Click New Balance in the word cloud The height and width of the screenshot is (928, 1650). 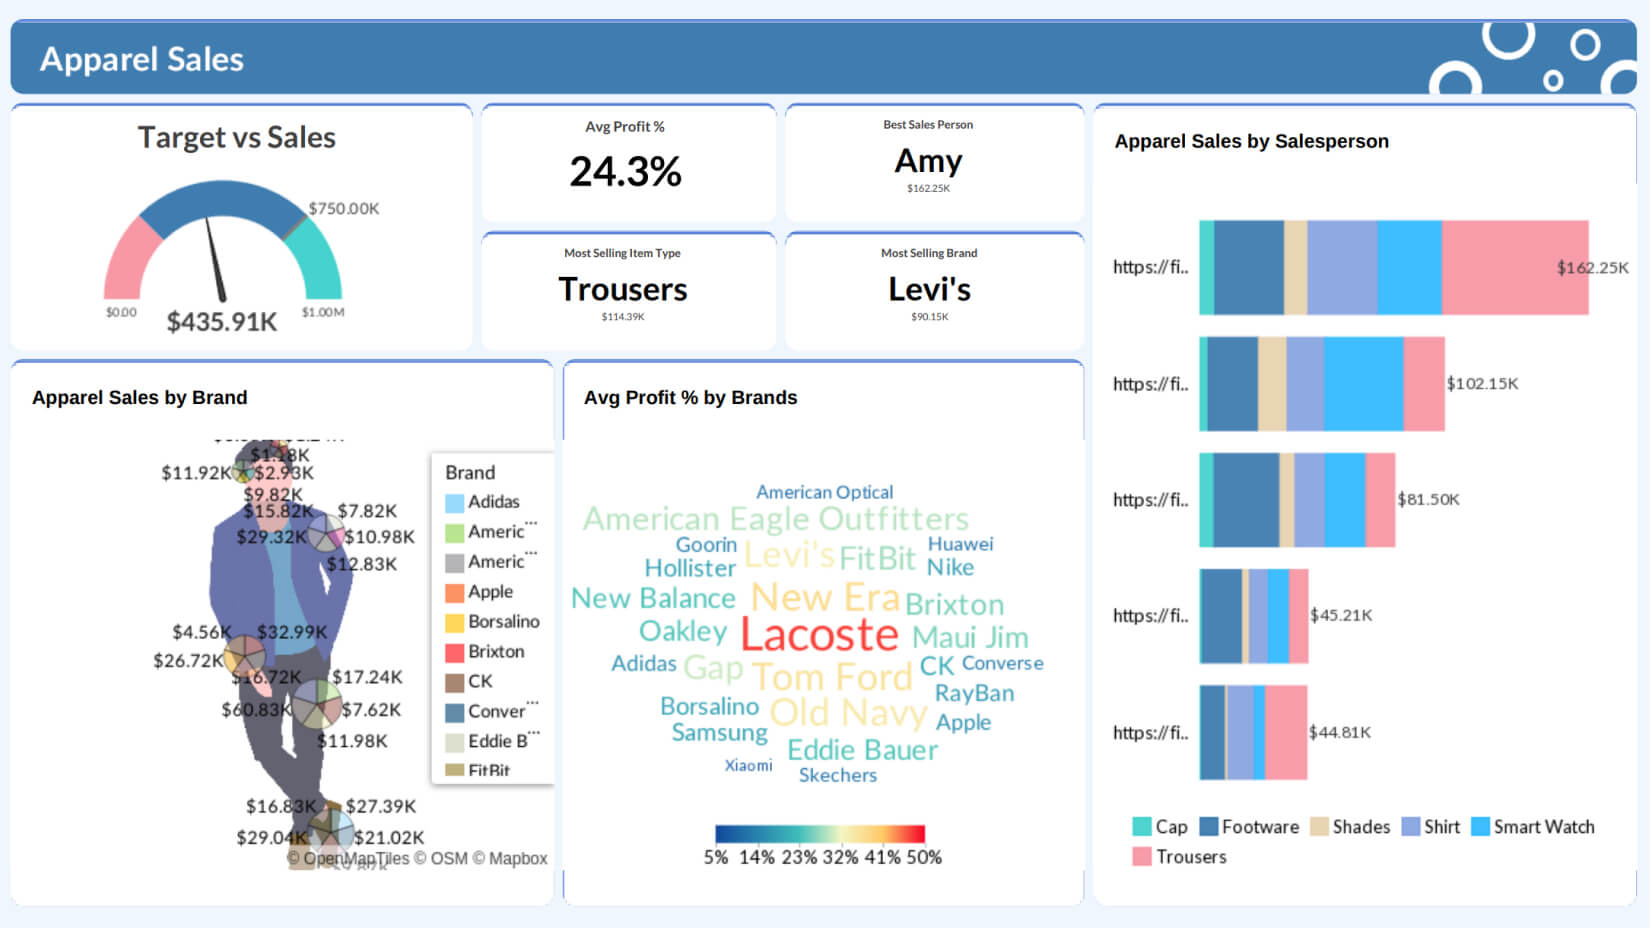(x=653, y=598)
